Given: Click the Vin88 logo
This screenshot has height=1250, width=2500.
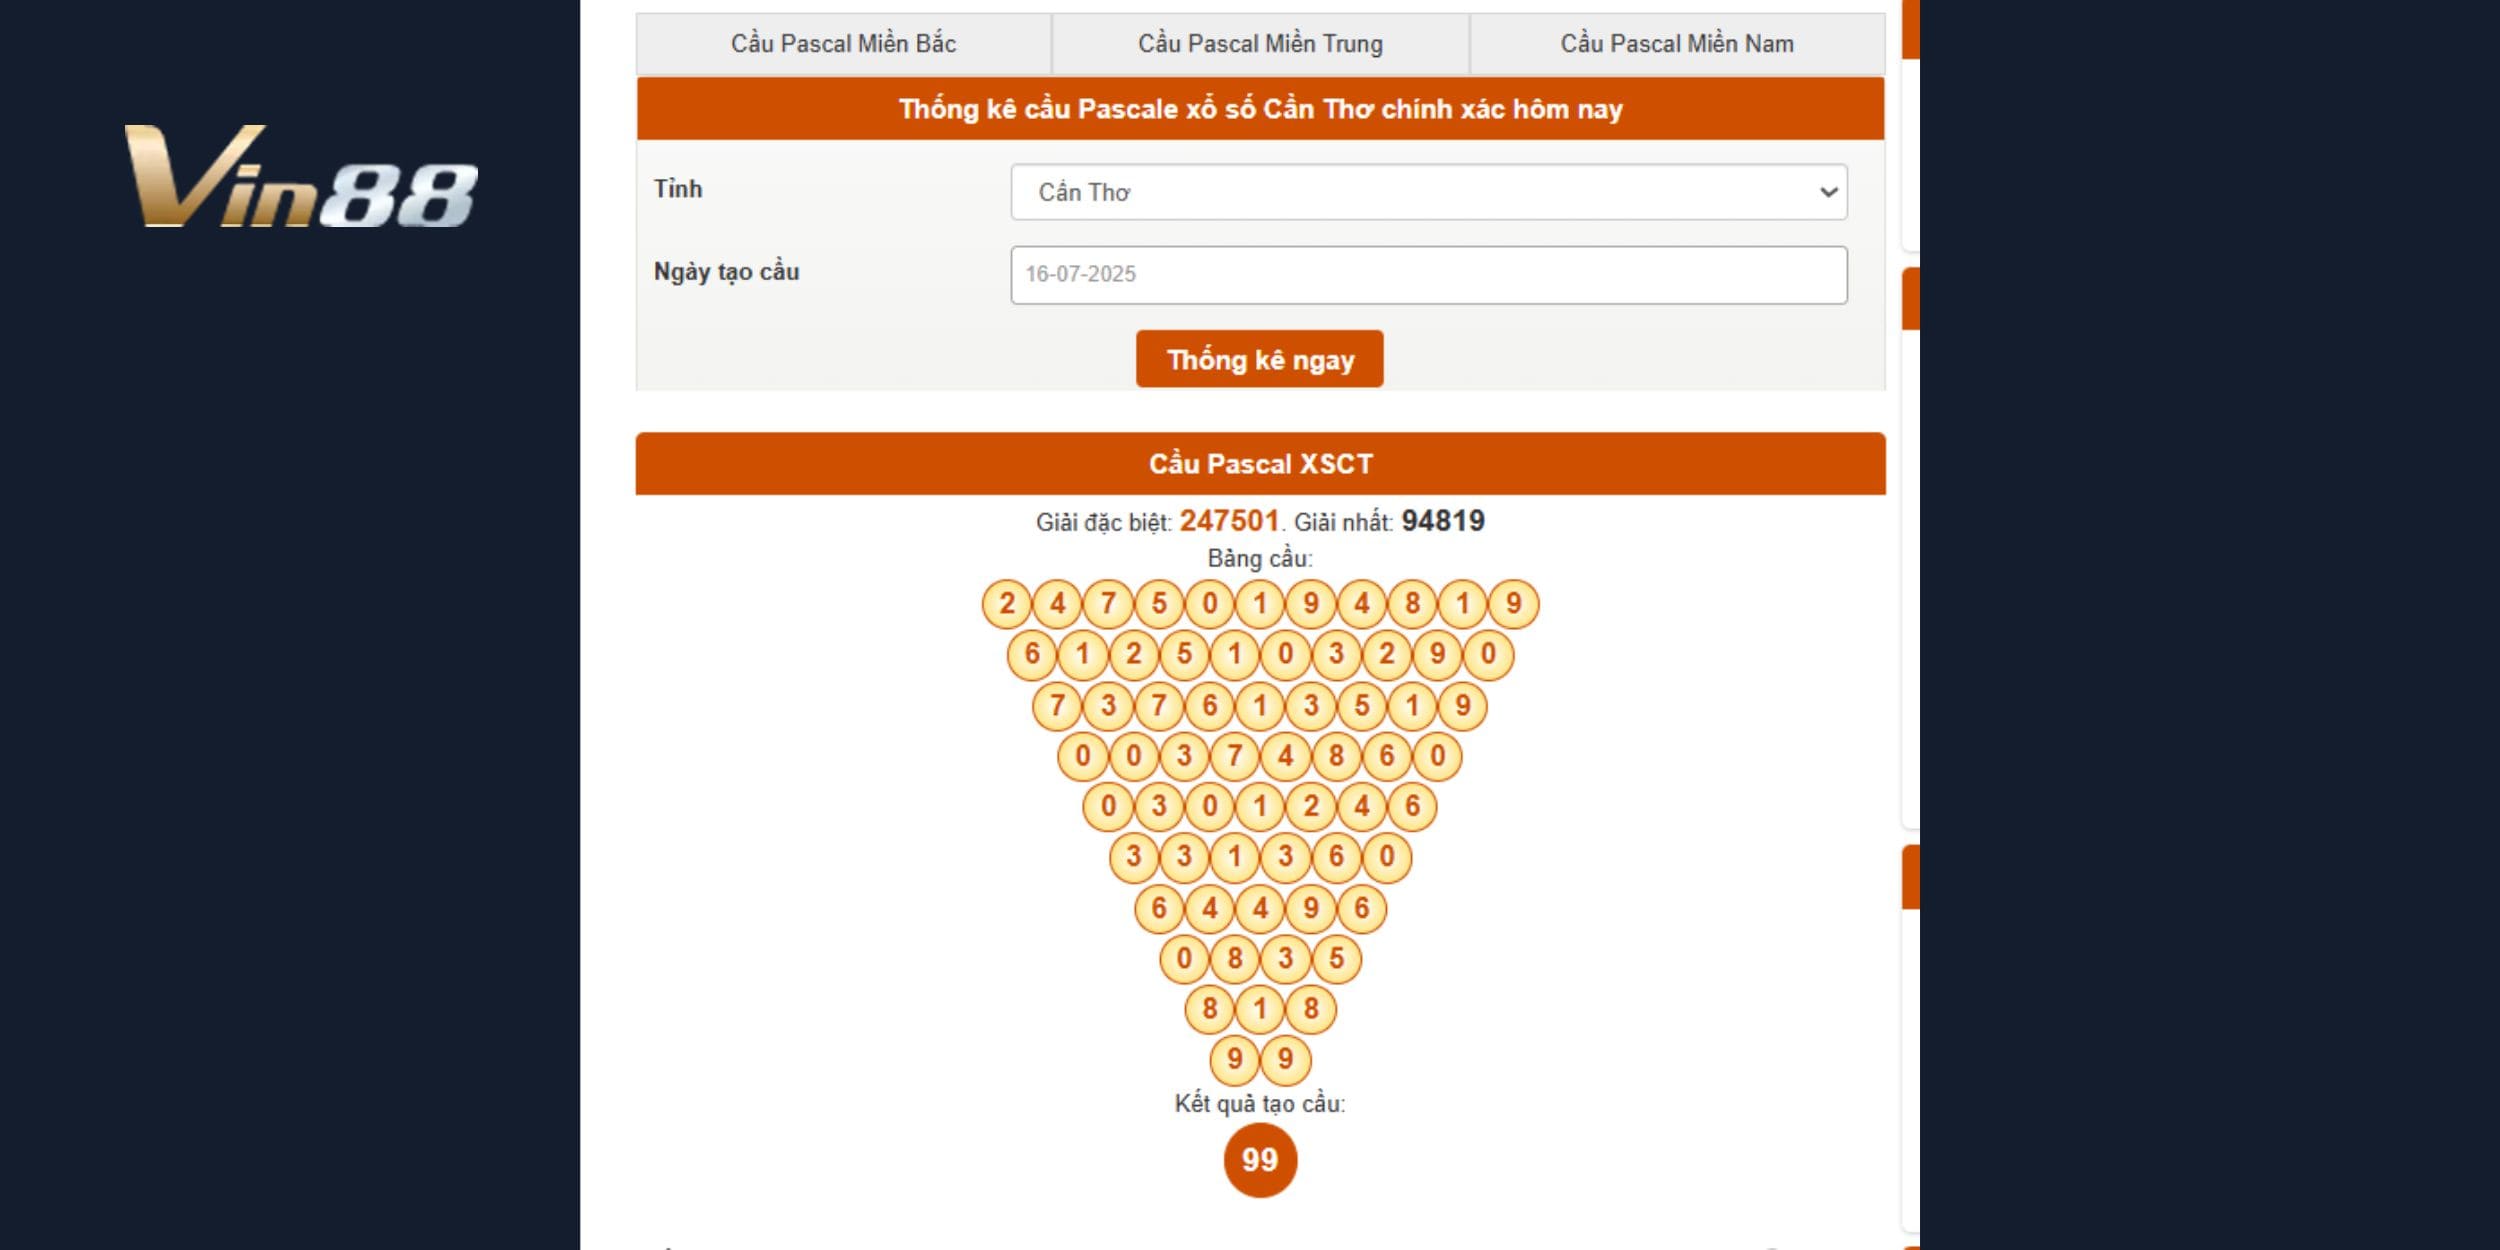Looking at the screenshot, I should 300,177.
